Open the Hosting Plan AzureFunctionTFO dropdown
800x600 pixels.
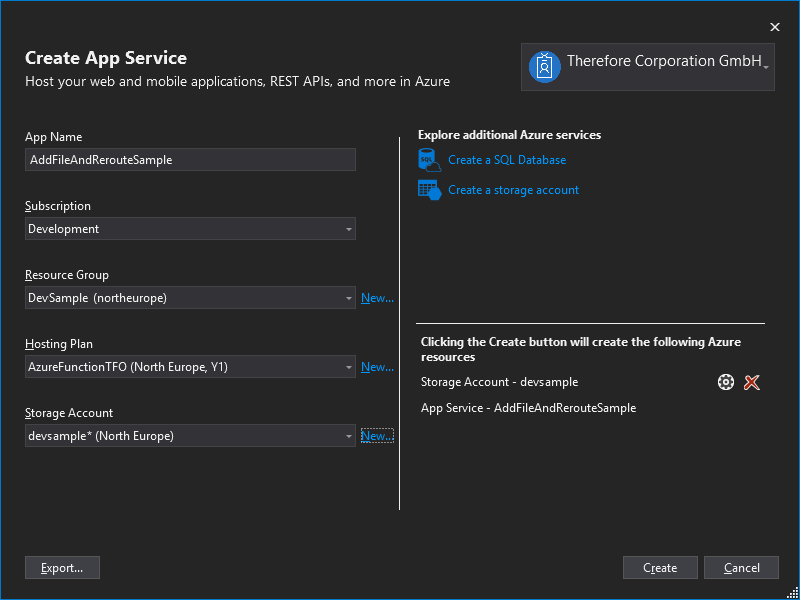[x=349, y=367]
